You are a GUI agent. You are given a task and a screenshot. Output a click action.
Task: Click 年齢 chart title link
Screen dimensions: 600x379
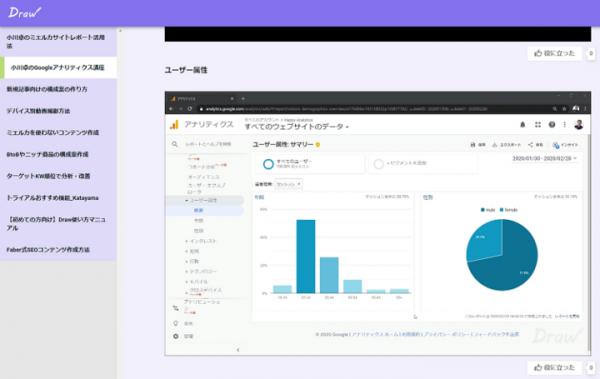point(259,198)
